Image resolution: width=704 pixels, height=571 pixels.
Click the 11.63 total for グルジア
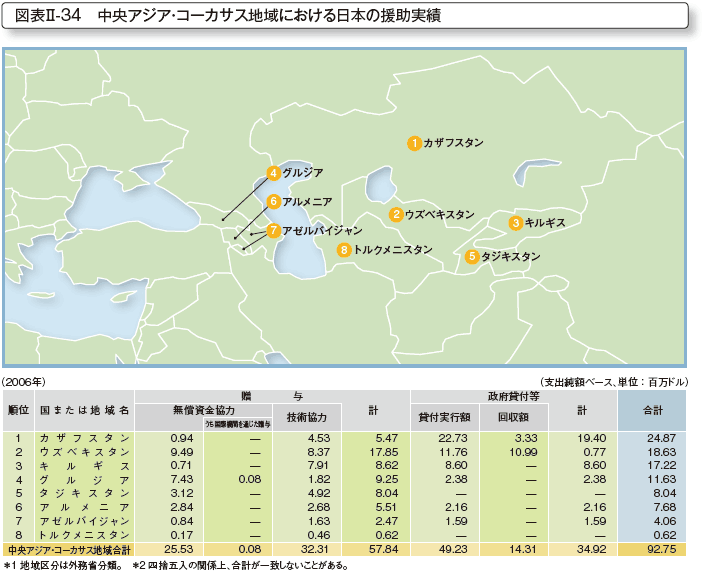coord(661,480)
